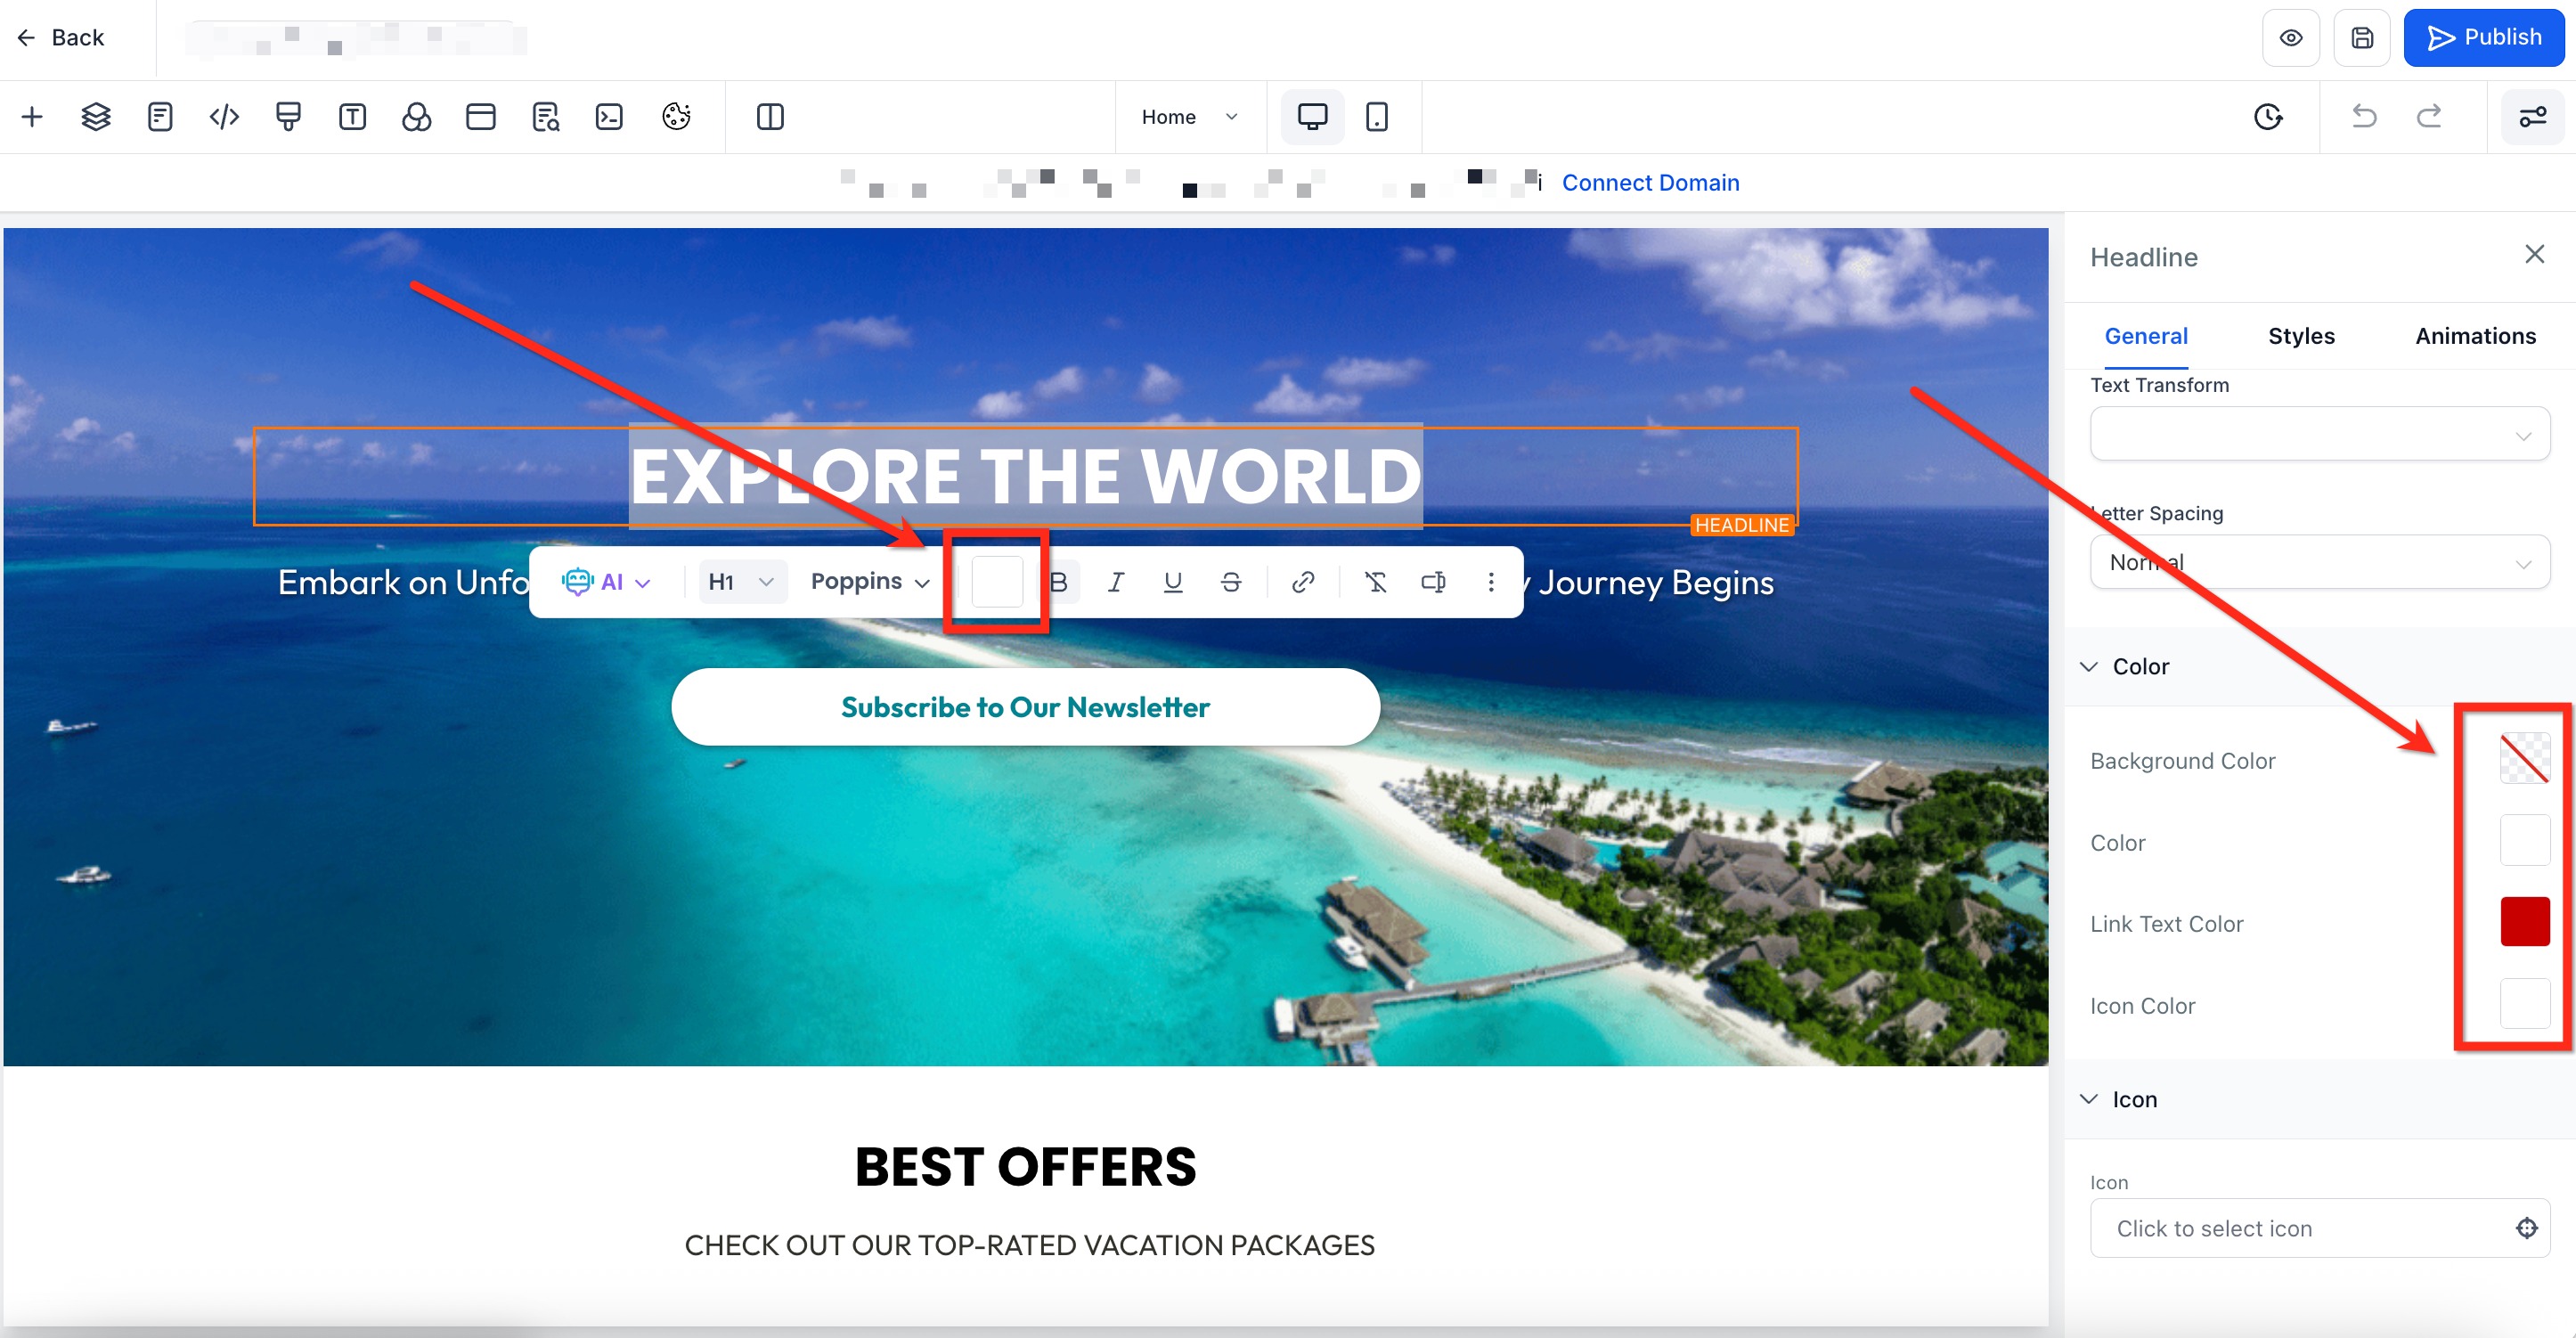Image resolution: width=2576 pixels, height=1338 pixels.
Task: Switch to mobile device view
Action: (x=1376, y=117)
